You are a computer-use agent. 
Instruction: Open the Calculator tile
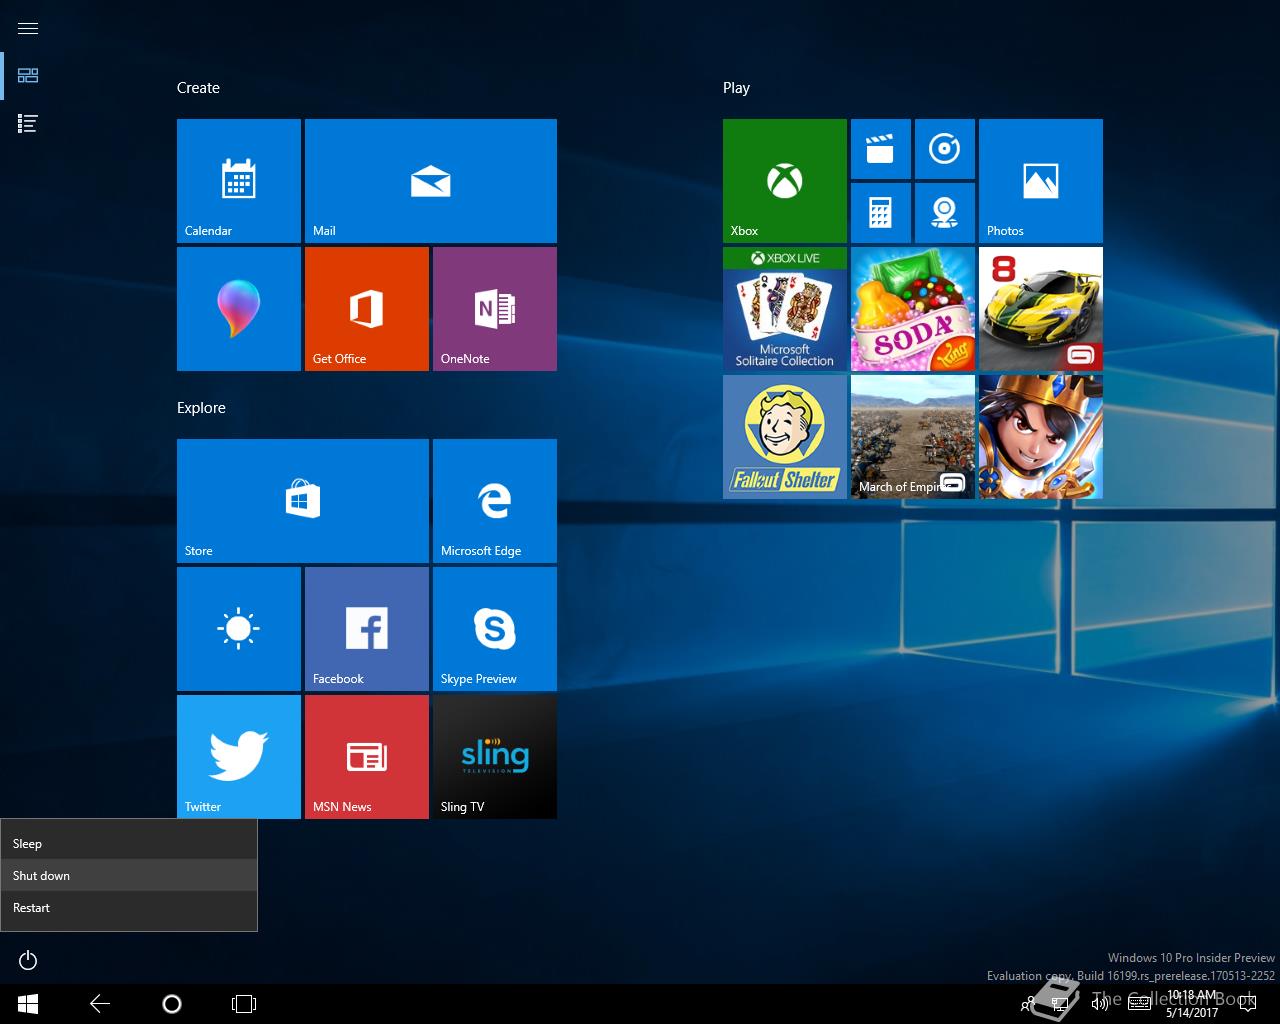coord(881,213)
